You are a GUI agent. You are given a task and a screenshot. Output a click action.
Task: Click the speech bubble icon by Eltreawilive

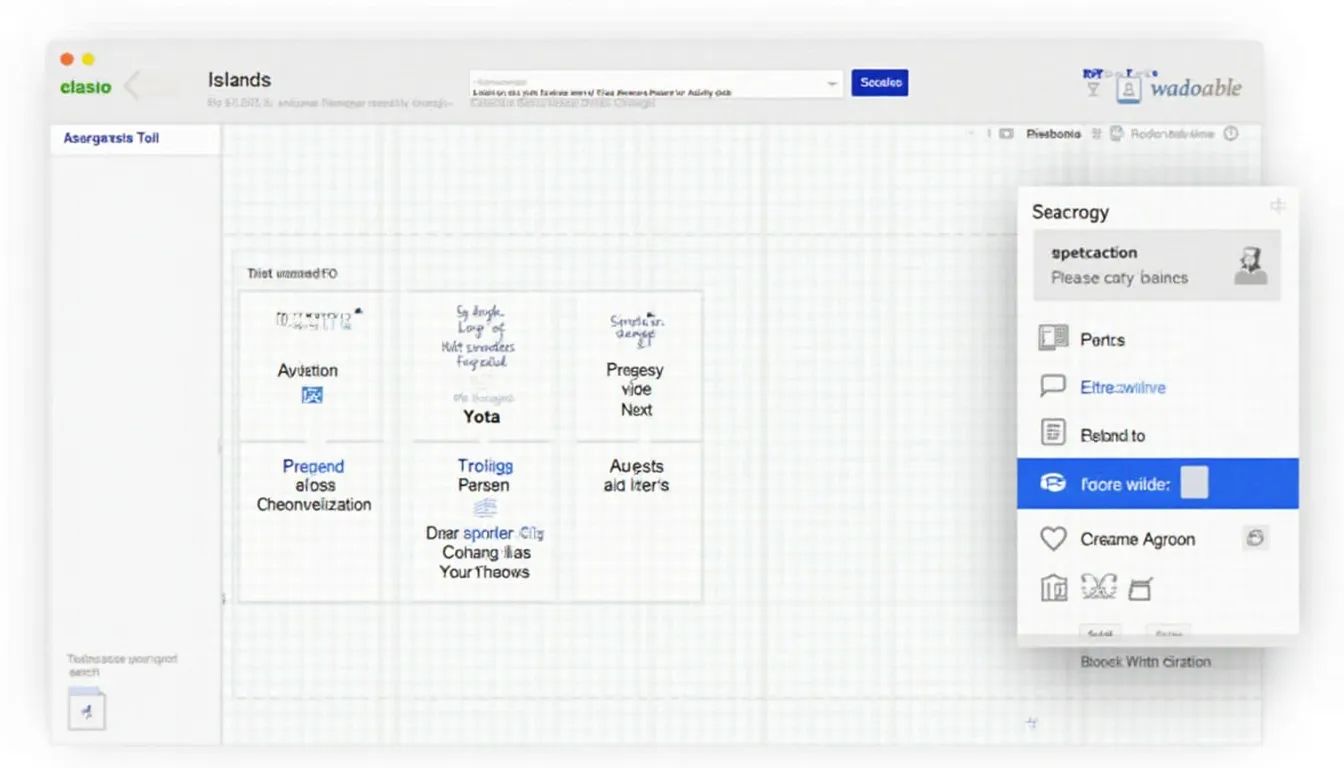pos(1053,386)
